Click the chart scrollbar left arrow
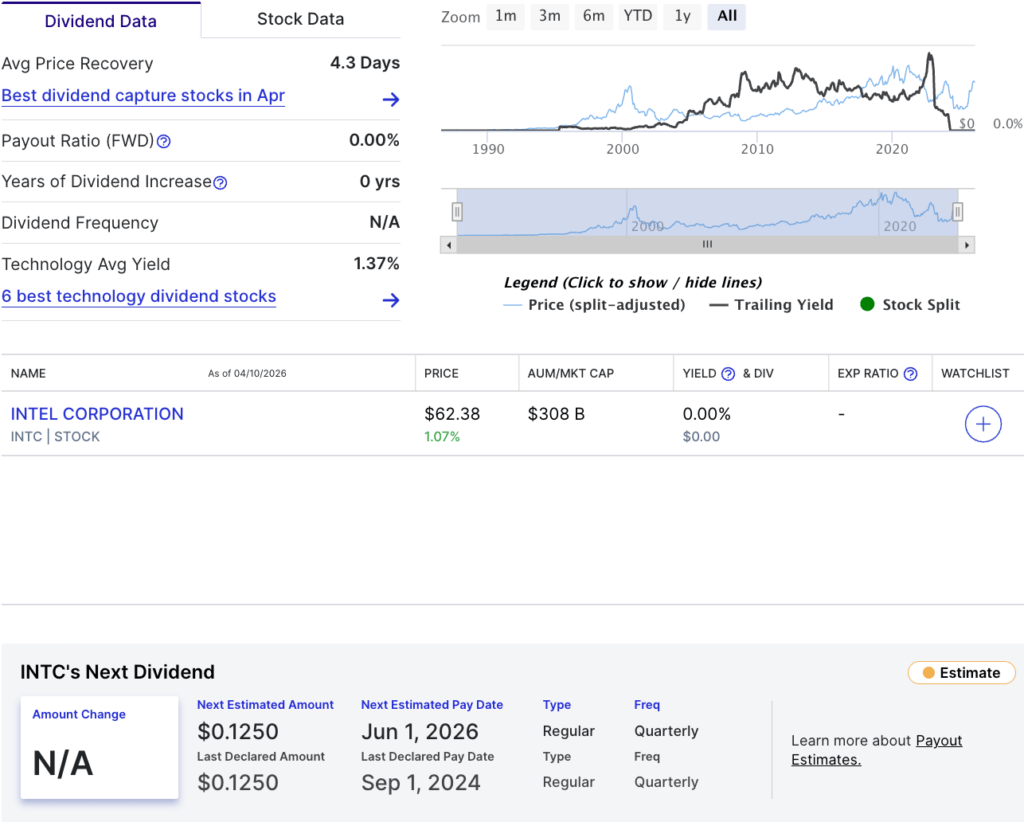1024x822 pixels. (449, 244)
